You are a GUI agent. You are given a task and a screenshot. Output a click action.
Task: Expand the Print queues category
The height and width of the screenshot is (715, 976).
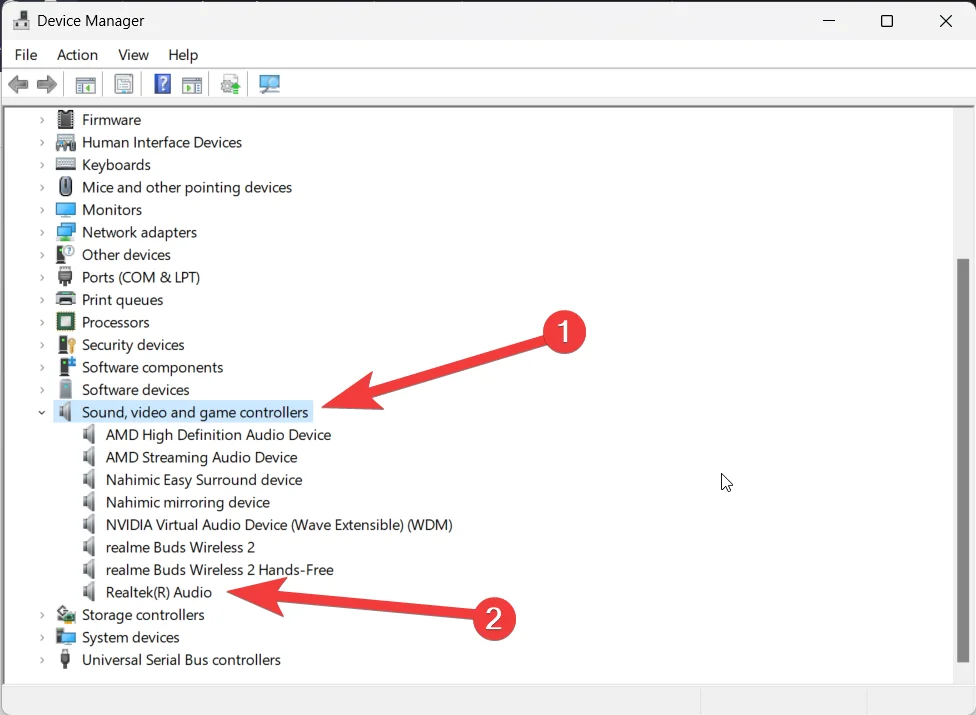click(x=42, y=300)
